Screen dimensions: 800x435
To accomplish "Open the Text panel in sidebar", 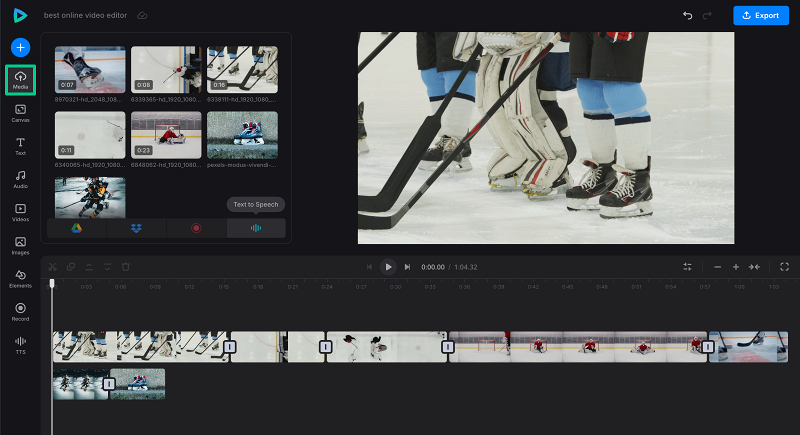I will pos(20,146).
